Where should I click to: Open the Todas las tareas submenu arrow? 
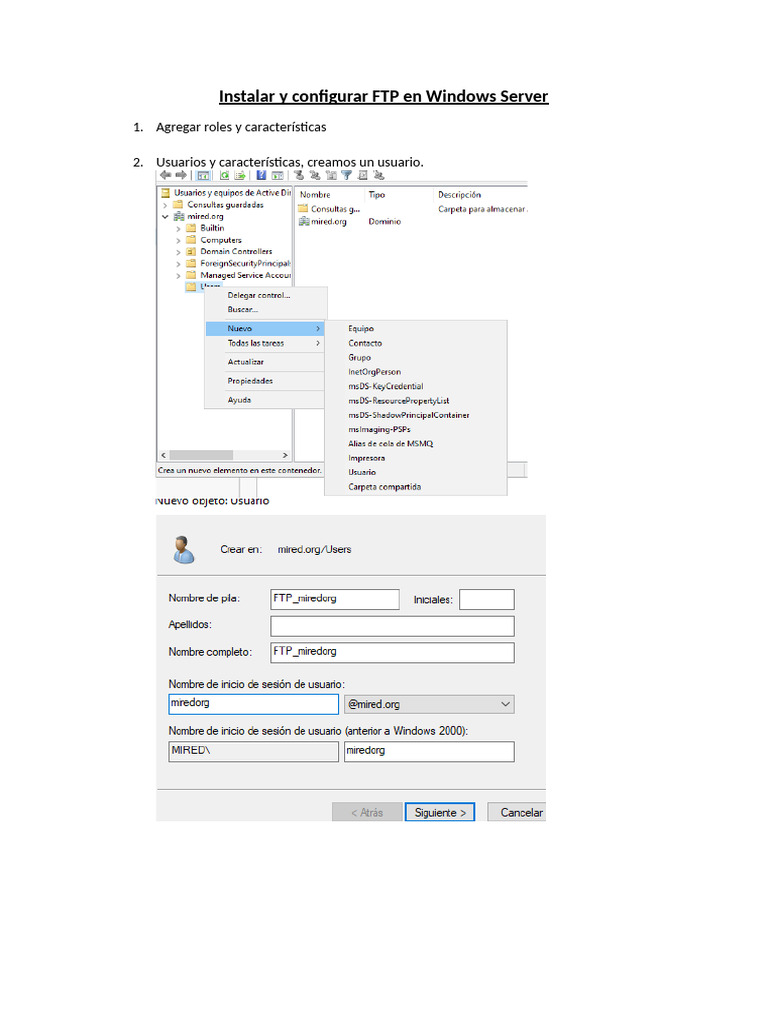[318, 343]
